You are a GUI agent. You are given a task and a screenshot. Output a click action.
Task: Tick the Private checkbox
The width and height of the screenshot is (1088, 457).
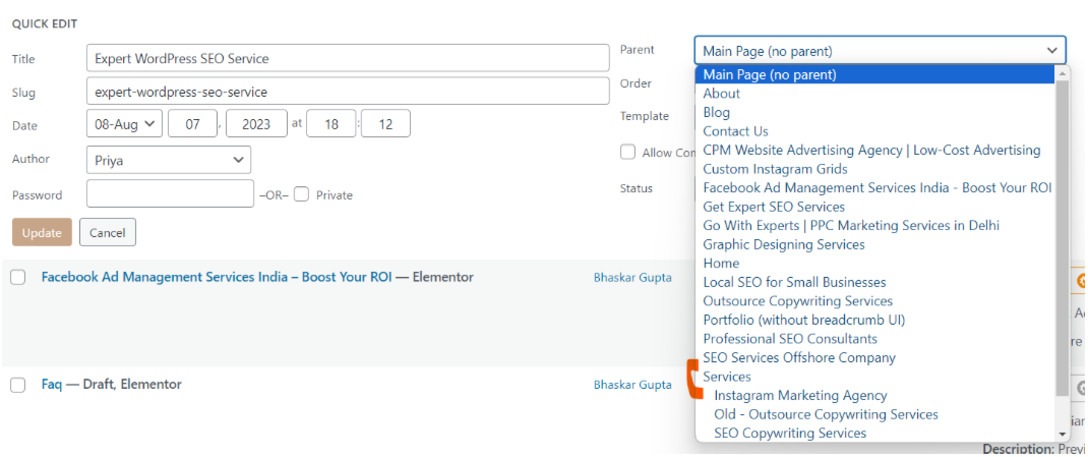302,195
